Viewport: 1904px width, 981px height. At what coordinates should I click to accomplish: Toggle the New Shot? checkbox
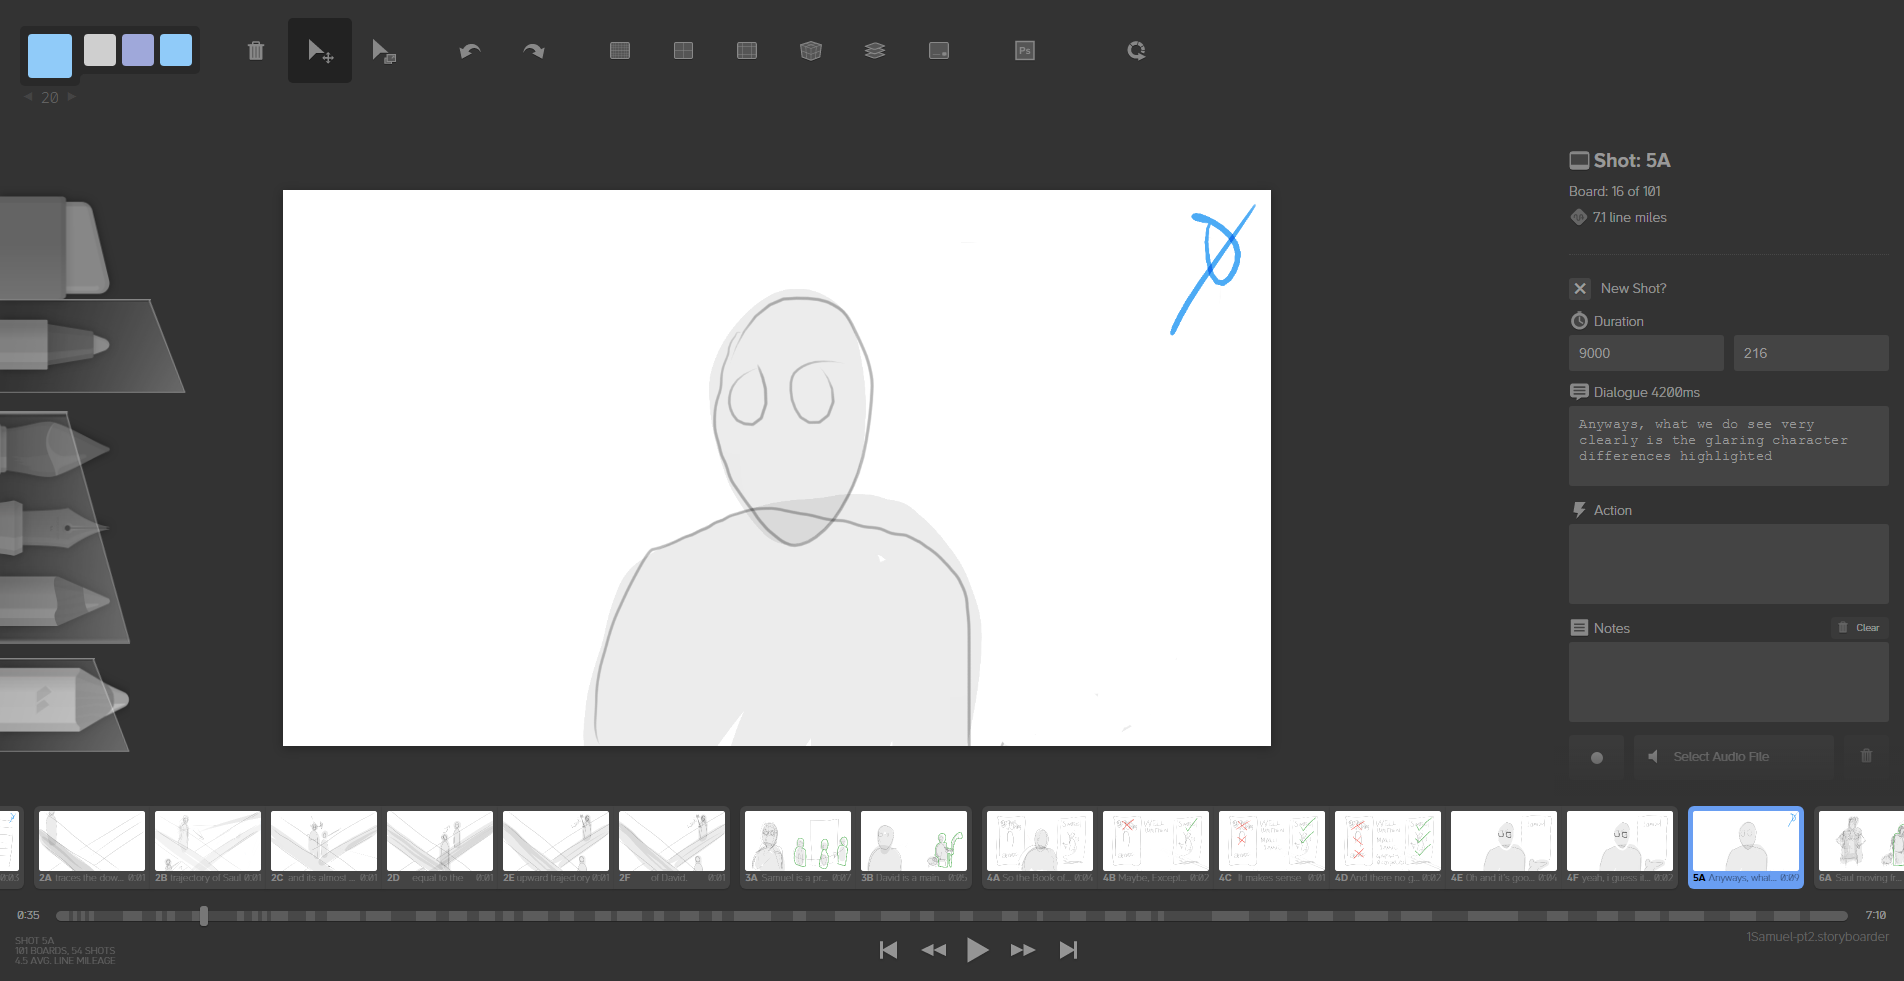(x=1580, y=288)
